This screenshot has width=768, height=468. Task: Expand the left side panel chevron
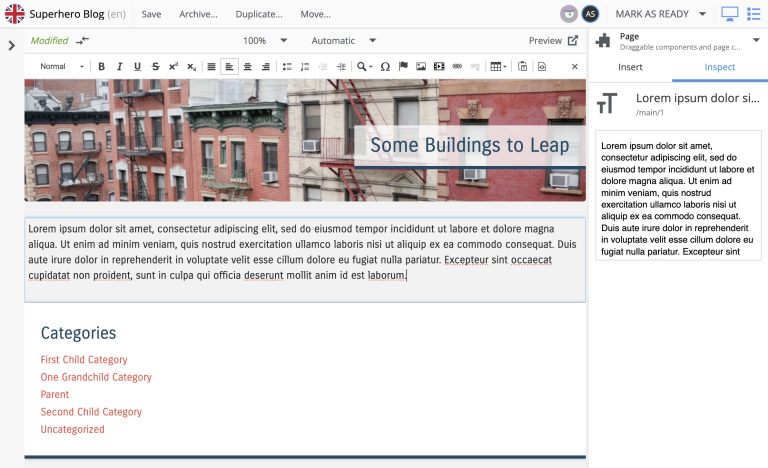tap(12, 46)
